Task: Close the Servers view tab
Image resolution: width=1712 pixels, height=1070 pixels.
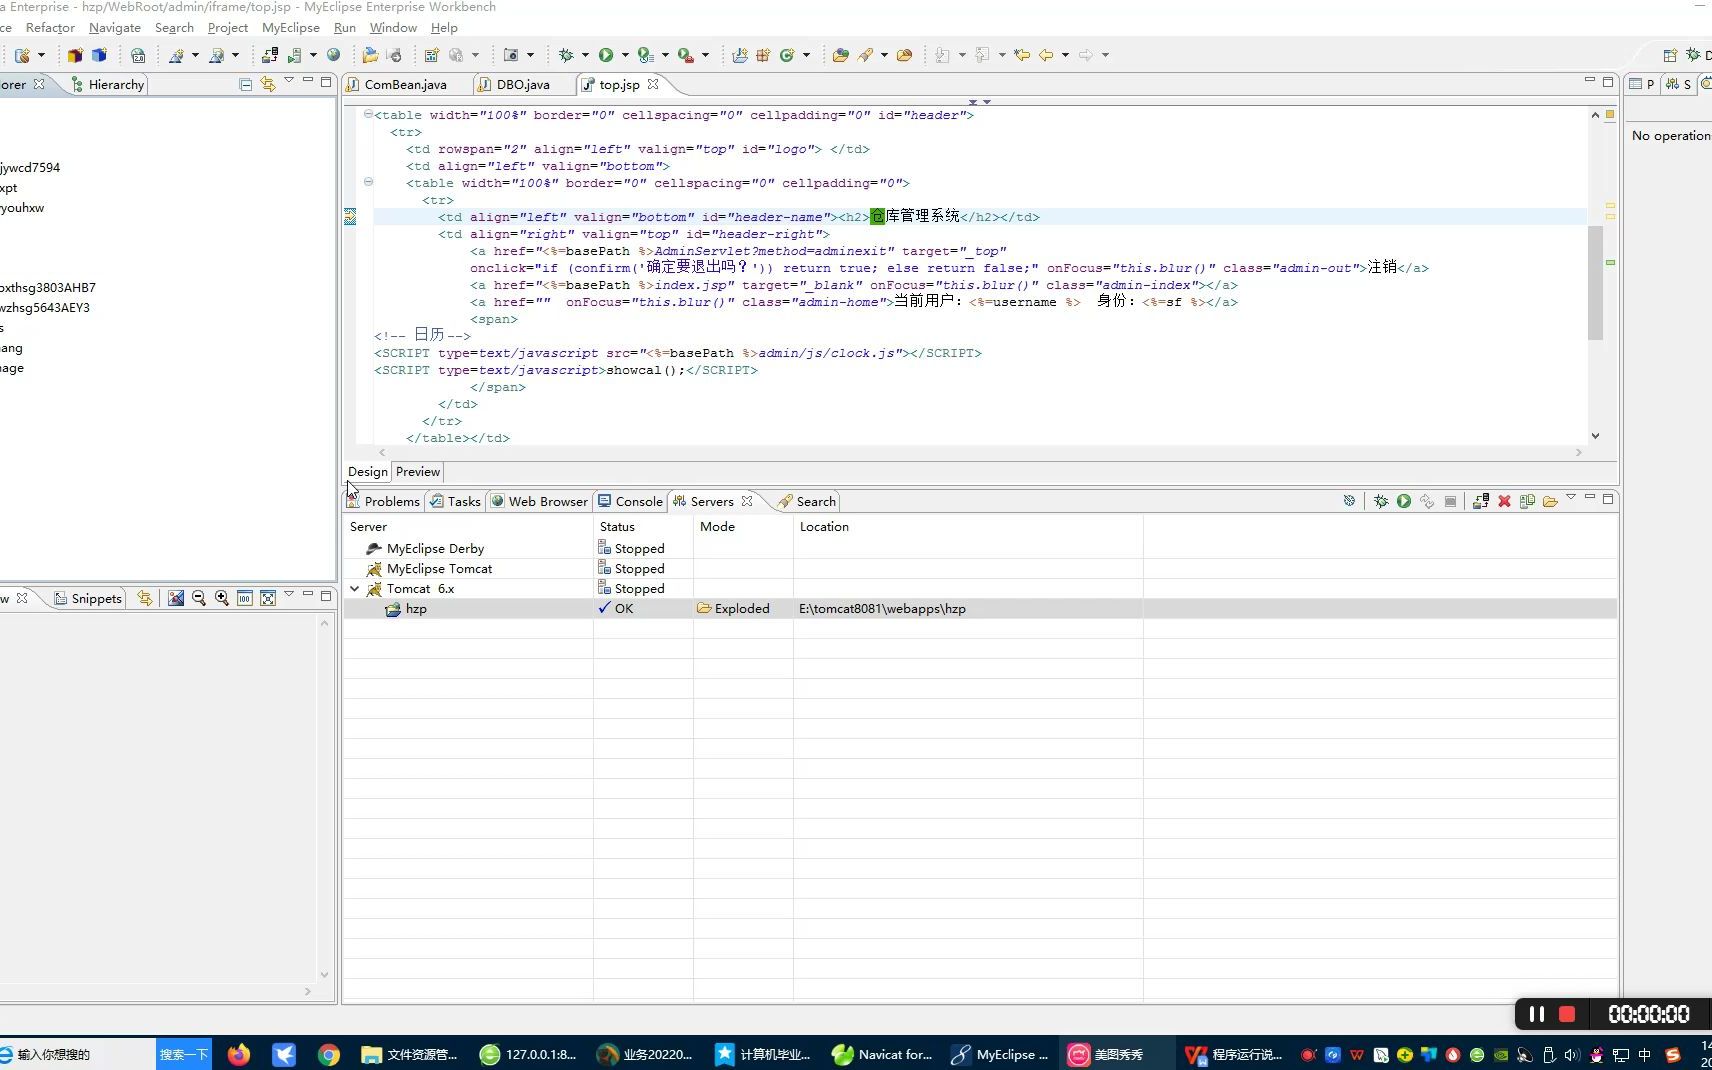Action: [747, 501]
